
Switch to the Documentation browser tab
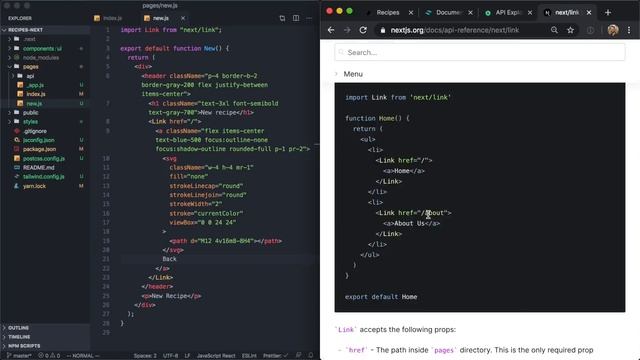click(448, 13)
